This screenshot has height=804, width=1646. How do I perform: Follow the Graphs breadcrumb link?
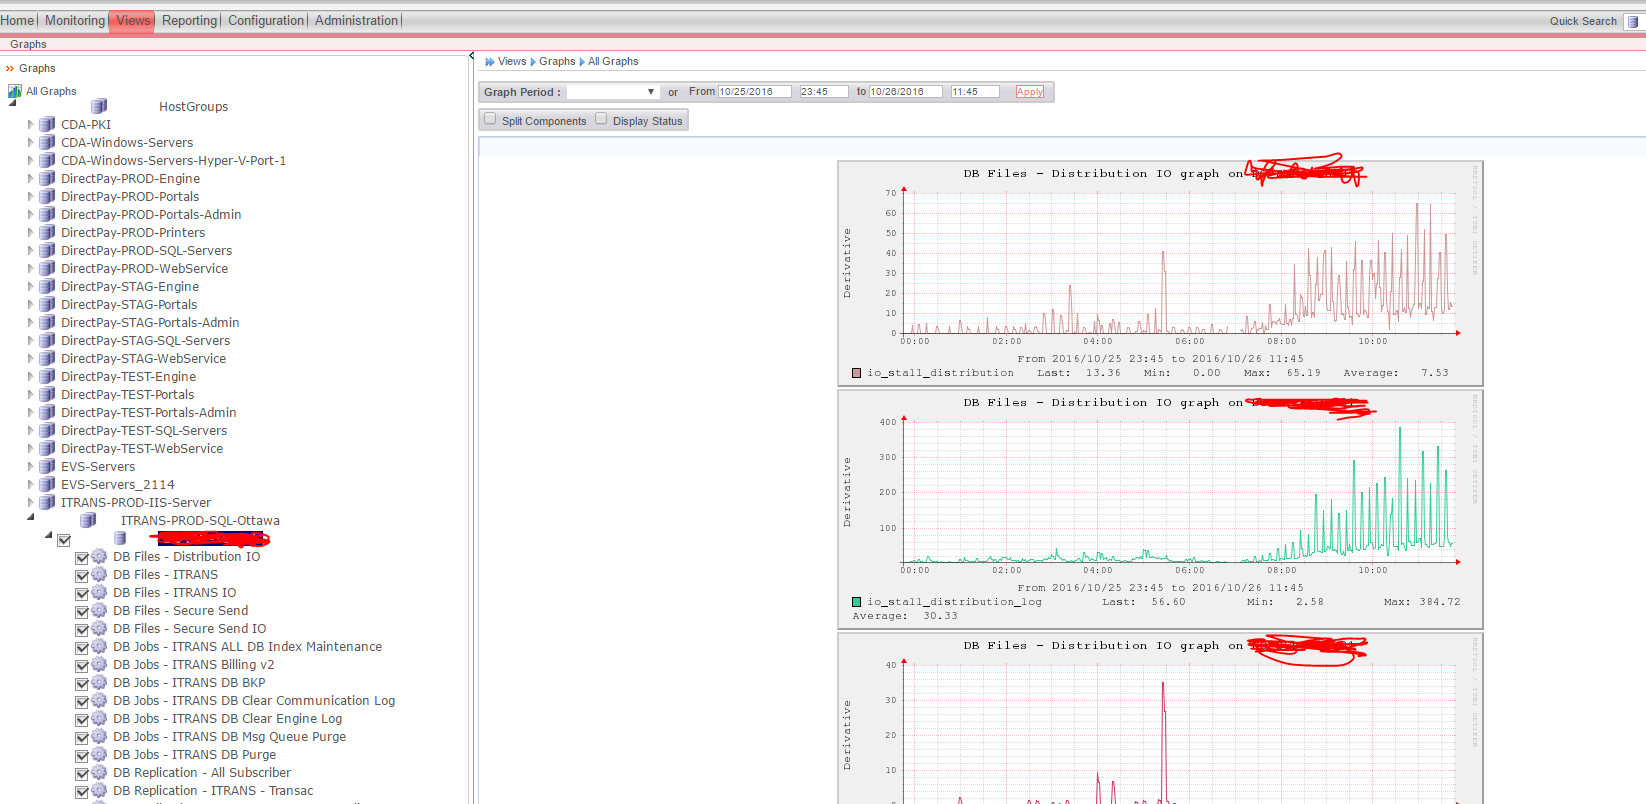coord(557,62)
